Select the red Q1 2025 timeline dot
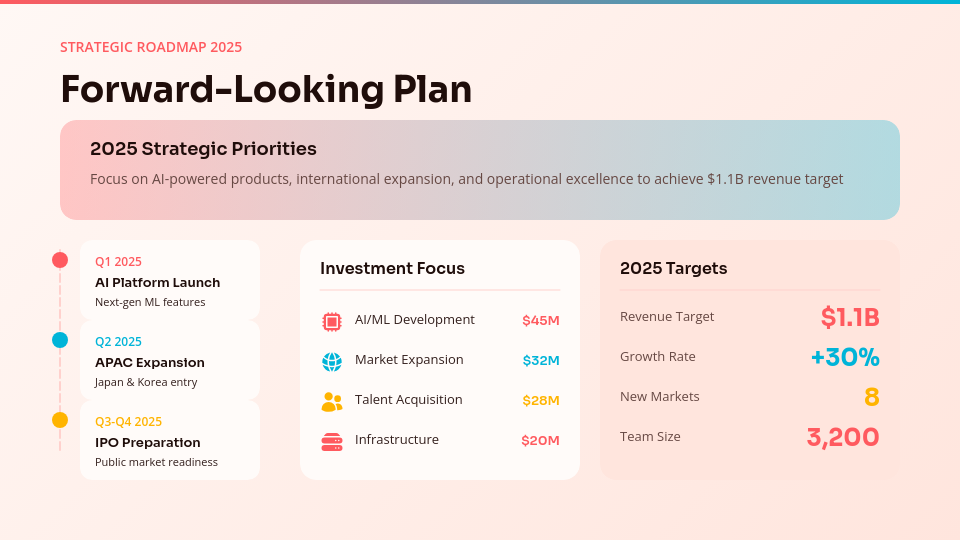Viewport: 960px width, 540px height. coord(60,260)
